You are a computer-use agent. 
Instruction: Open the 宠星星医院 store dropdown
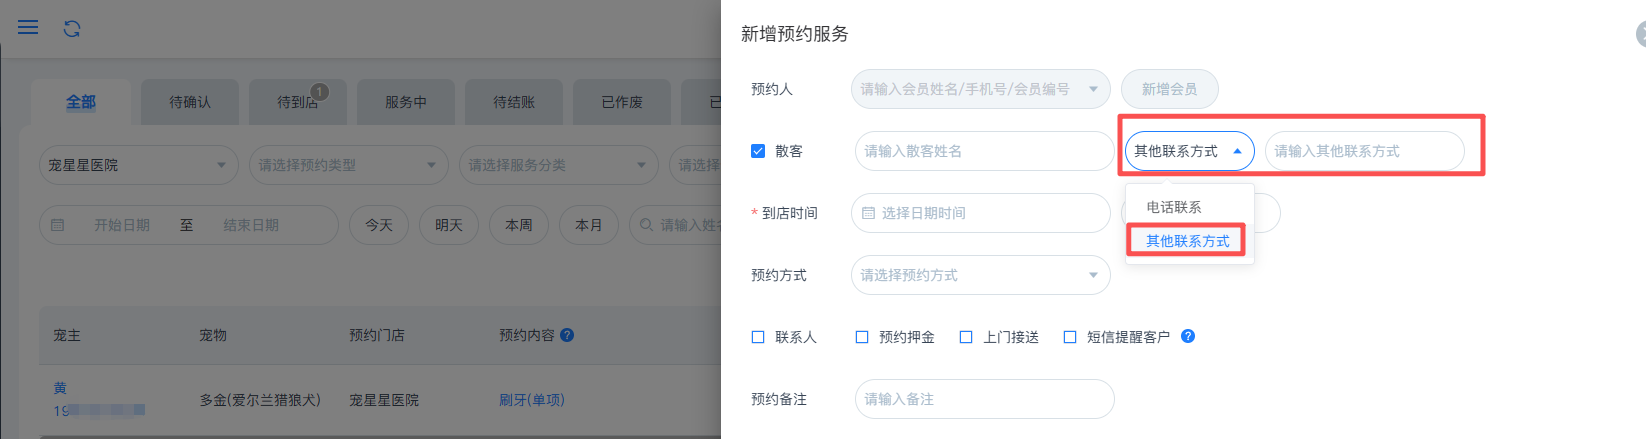click(x=138, y=165)
